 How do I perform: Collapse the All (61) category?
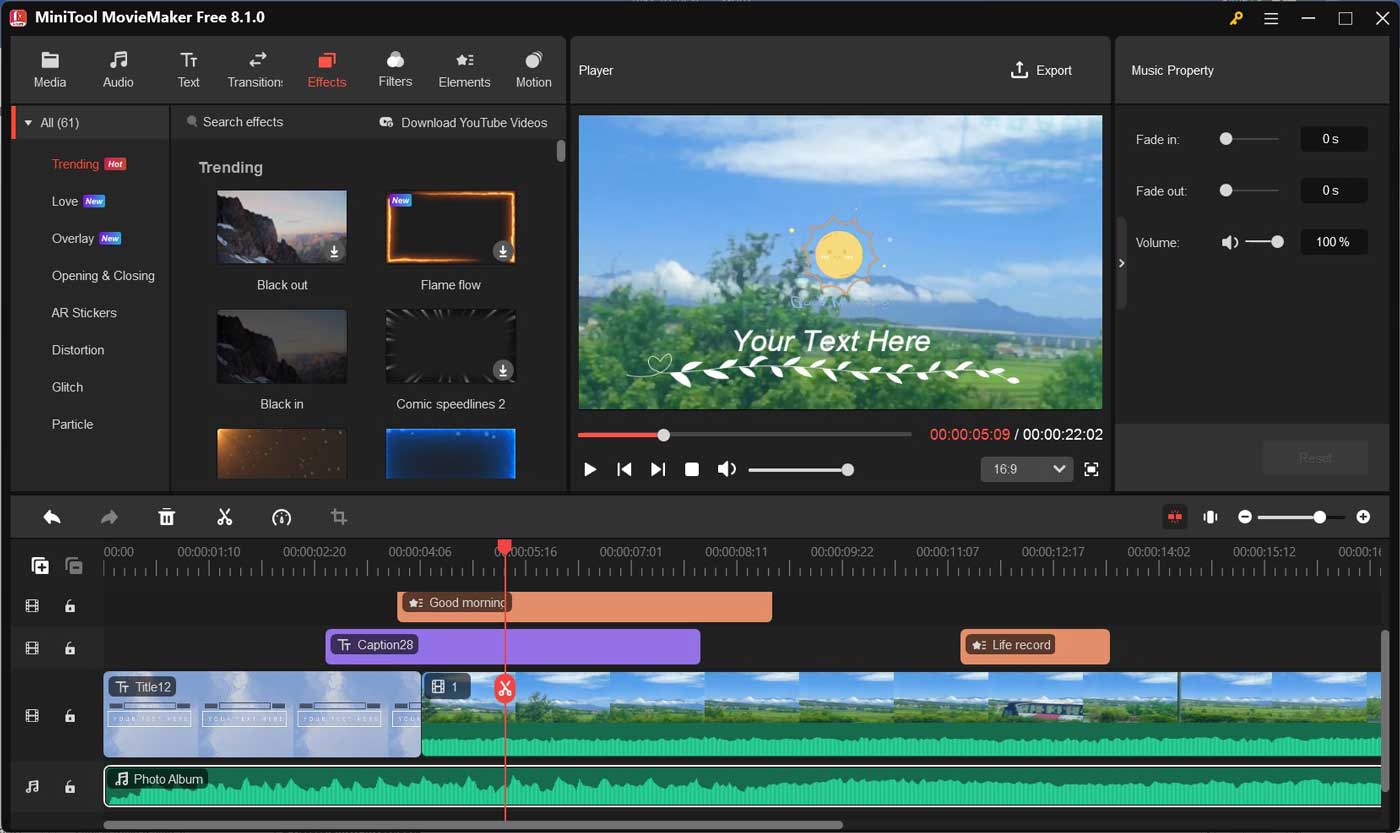28,123
